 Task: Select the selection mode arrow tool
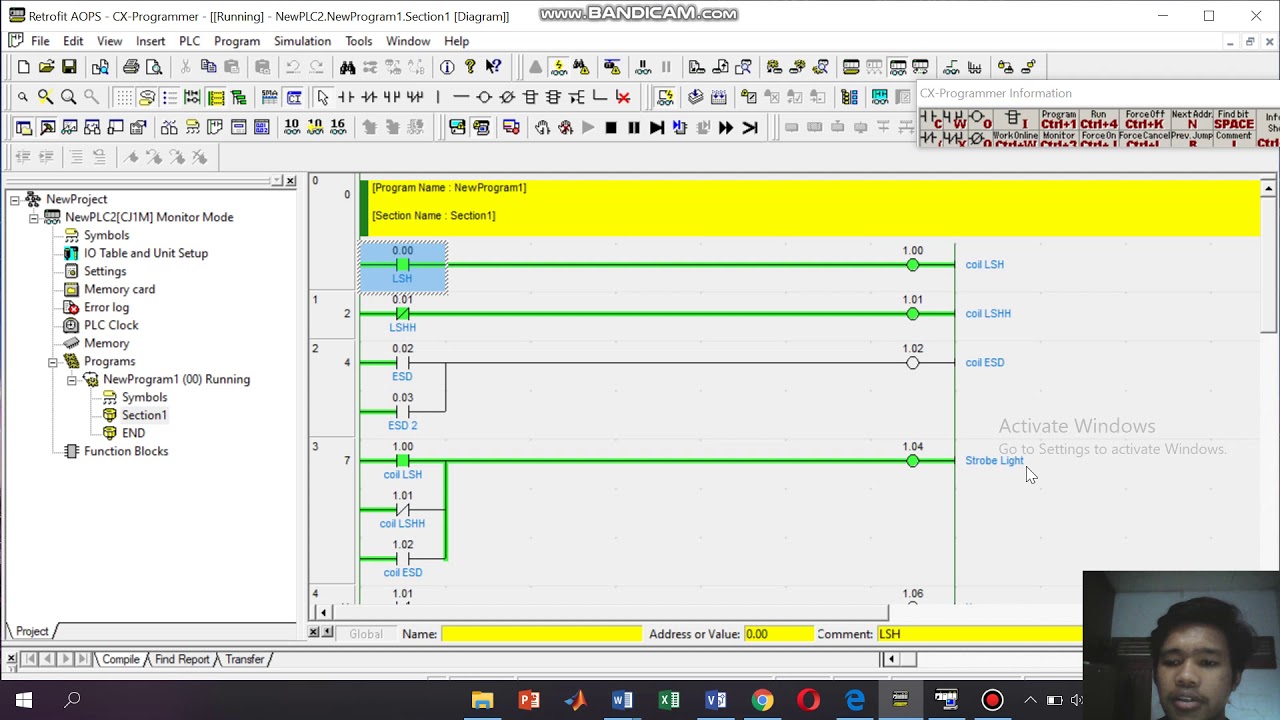coord(322,97)
